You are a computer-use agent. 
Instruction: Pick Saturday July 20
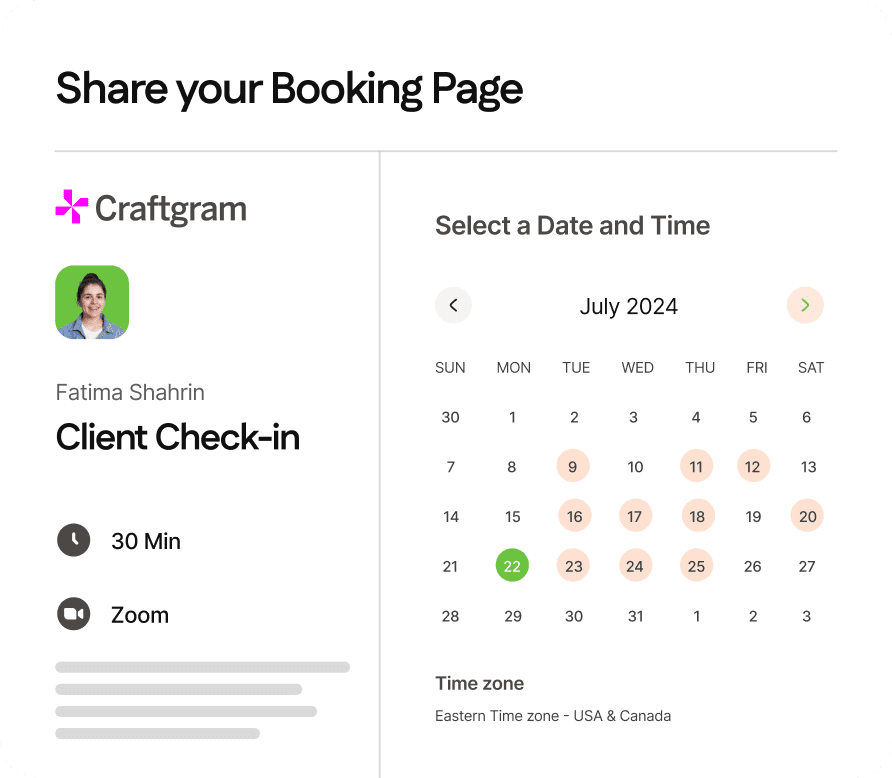click(x=807, y=515)
